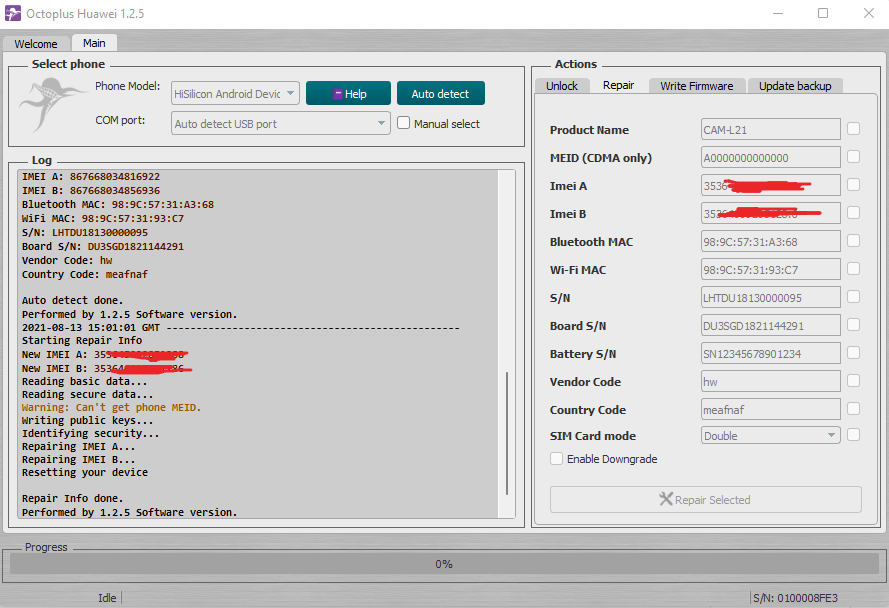Tick the Vendor Code checkbox
Image resolution: width=889 pixels, height=608 pixels.
pos(853,381)
